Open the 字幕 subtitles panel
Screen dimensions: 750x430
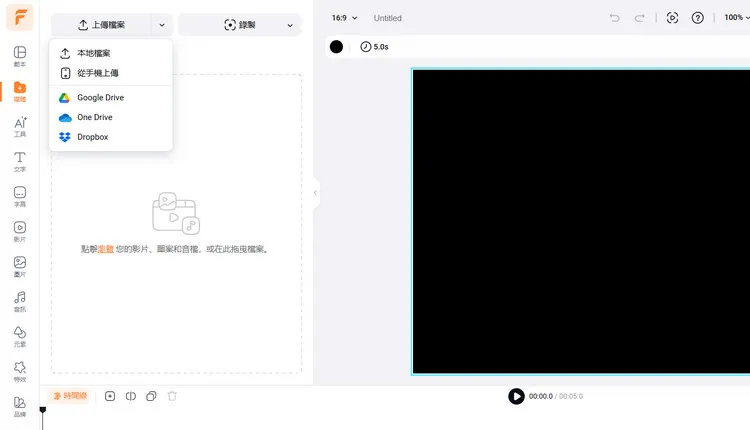(x=20, y=196)
